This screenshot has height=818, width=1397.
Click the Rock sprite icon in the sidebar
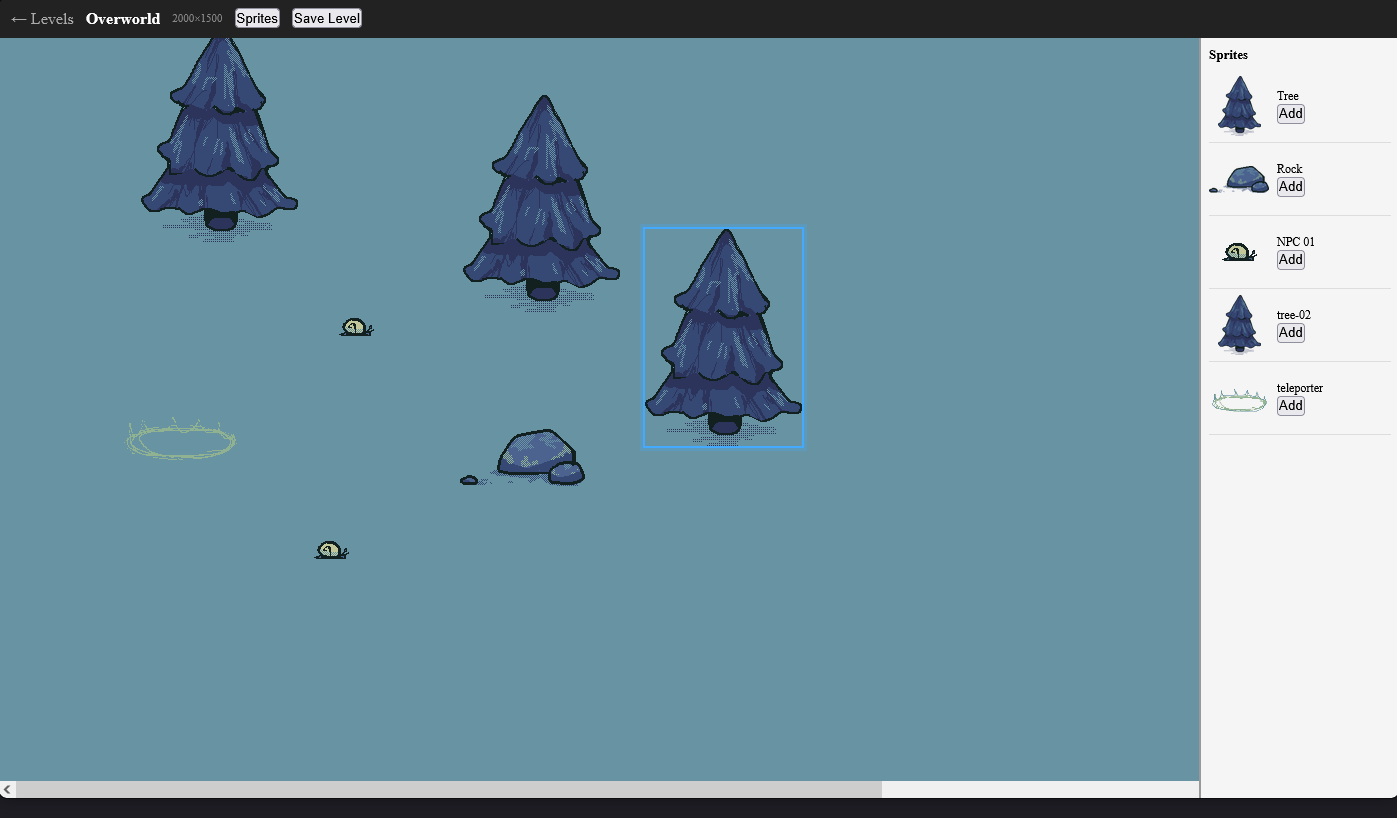(x=1239, y=180)
